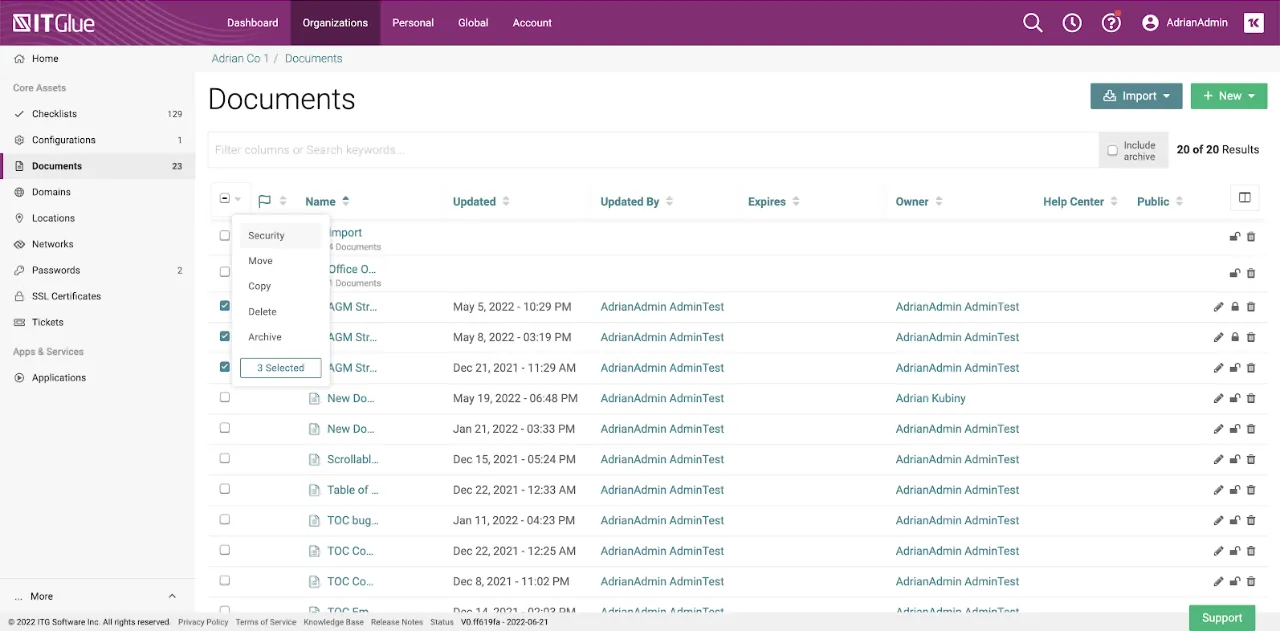Image resolution: width=1280 pixels, height=631 pixels.
Task: Select Archive in bulk actions menu
Action: pos(265,337)
